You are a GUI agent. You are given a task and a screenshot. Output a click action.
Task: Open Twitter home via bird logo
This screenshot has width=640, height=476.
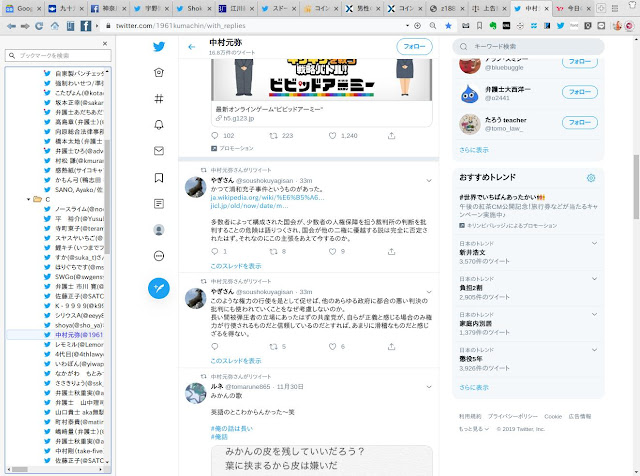coord(159,47)
